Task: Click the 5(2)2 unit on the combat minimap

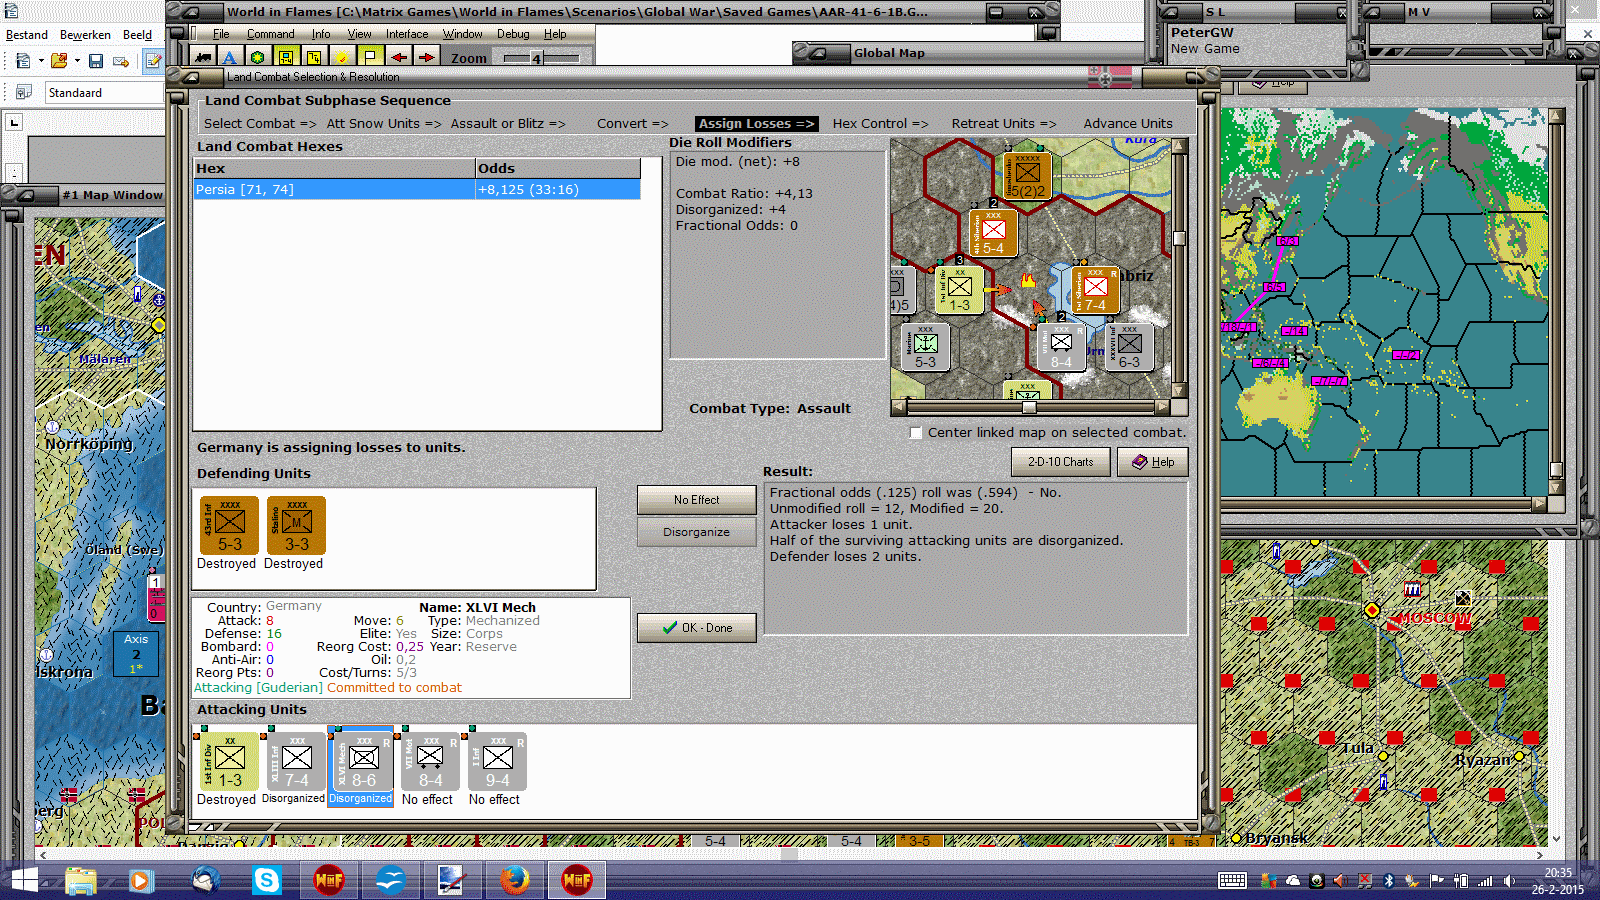Action: (x=1027, y=176)
